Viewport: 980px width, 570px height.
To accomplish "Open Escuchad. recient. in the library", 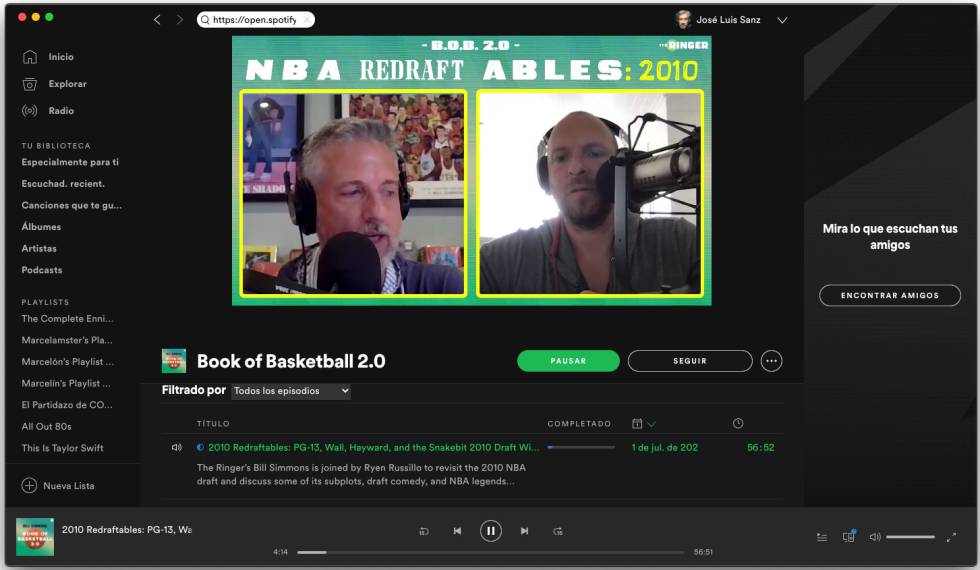I will [63, 184].
